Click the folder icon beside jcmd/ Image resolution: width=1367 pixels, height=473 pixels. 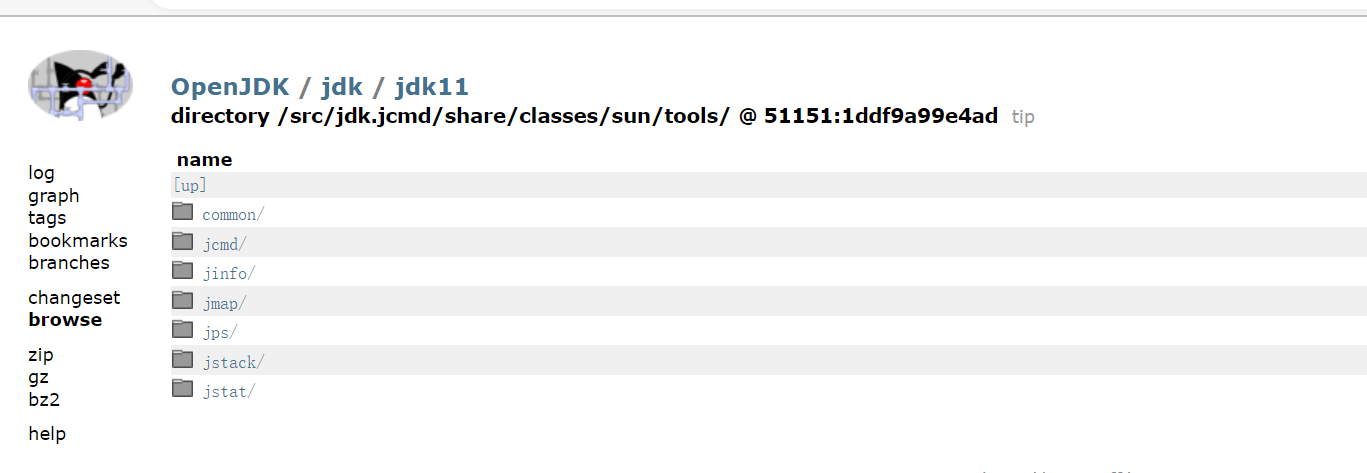coord(182,241)
